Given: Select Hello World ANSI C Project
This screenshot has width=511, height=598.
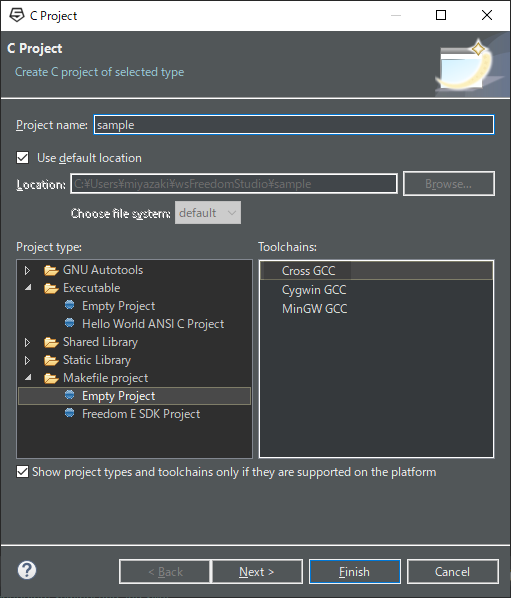Looking at the screenshot, I should pos(153,324).
